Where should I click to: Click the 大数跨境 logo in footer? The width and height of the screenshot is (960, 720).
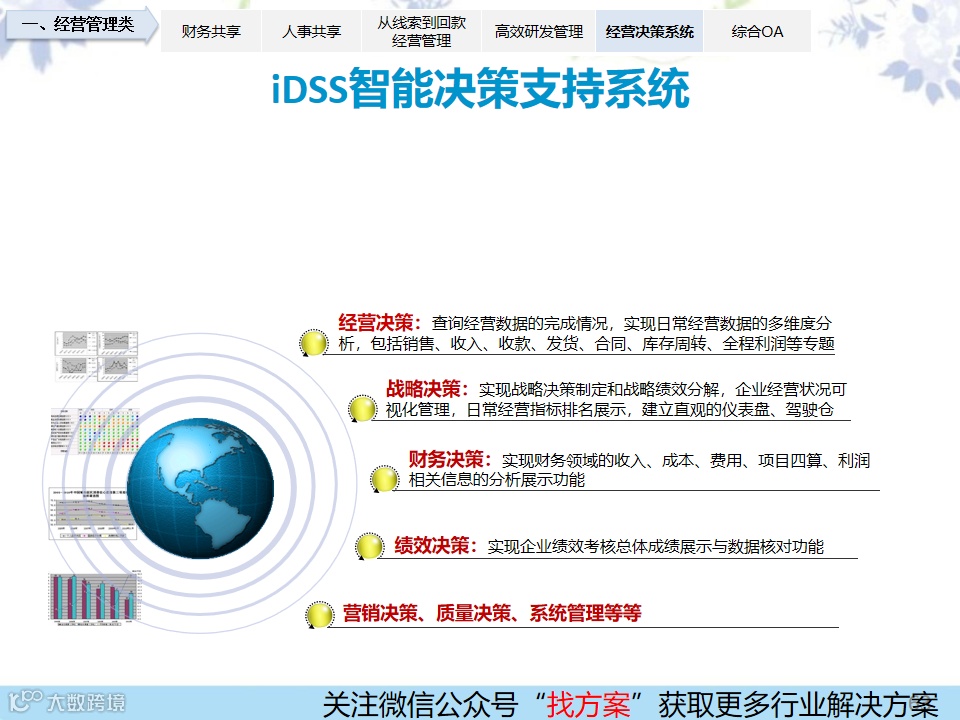(x=67, y=702)
